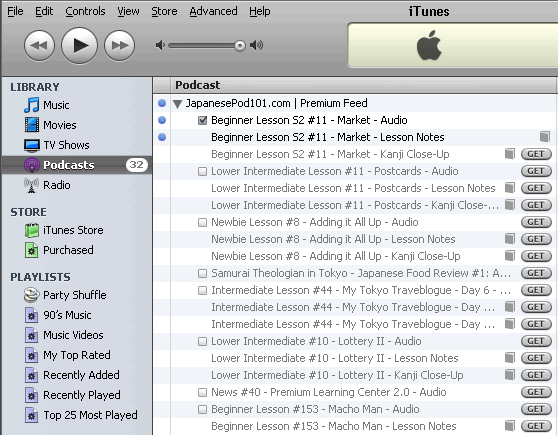Viewport: 558px width, 435px height.
Task: Check News #40 - Premium Learning Center checkbox
Action: pos(202,392)
